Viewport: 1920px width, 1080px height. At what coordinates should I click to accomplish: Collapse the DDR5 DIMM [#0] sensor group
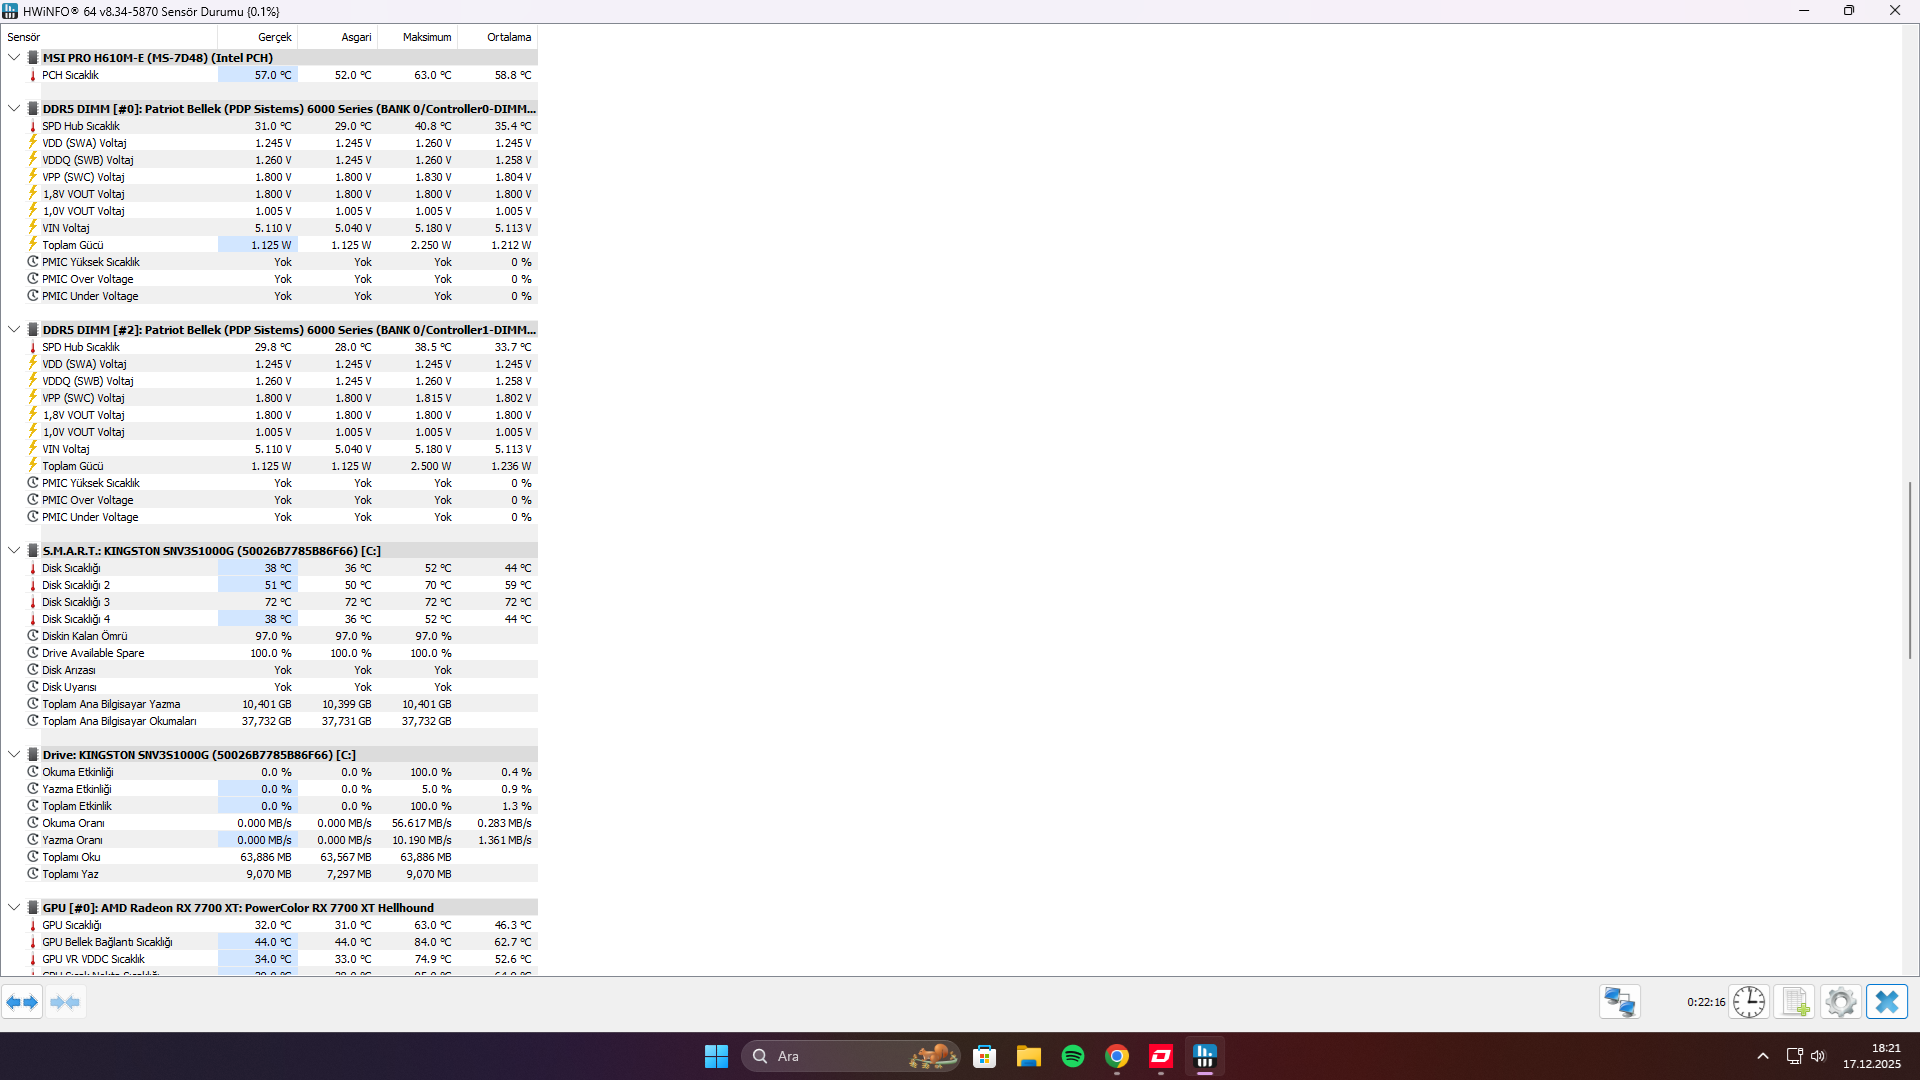14,109
